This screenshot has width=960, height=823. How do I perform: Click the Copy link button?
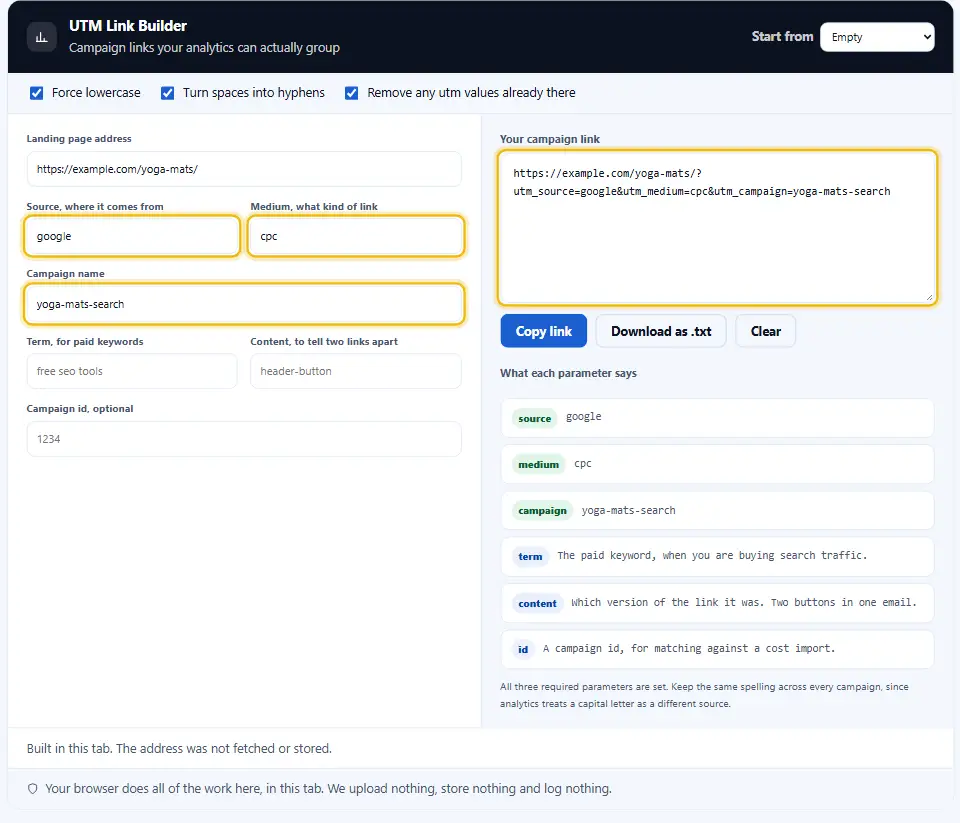[x=544, y=331]
